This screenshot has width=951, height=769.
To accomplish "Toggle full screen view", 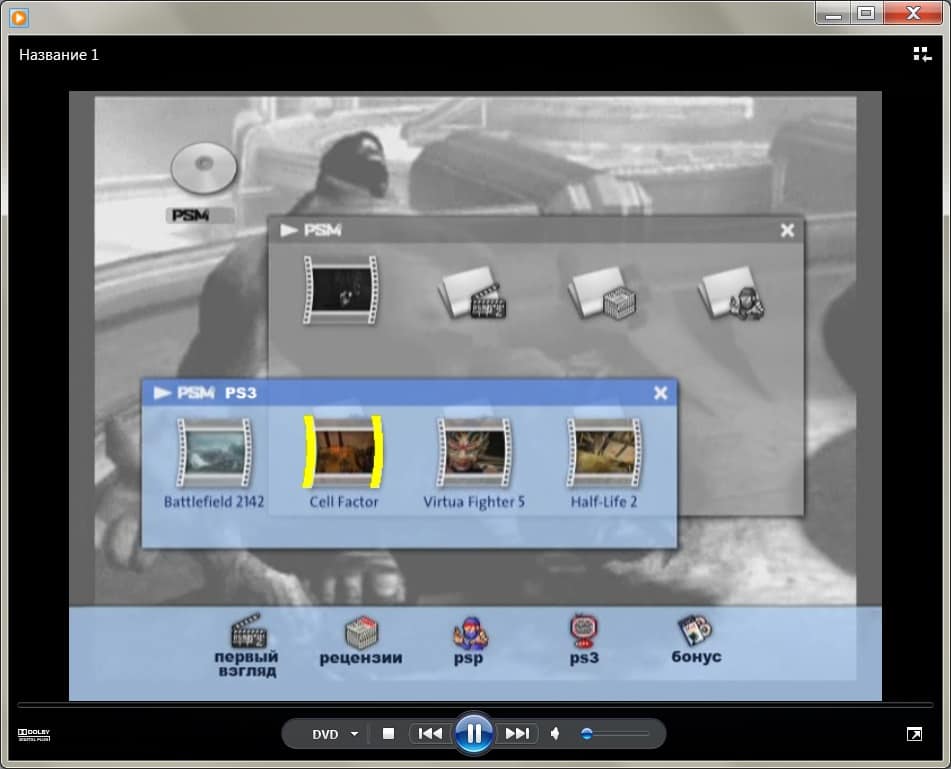I will click(914, 734).
